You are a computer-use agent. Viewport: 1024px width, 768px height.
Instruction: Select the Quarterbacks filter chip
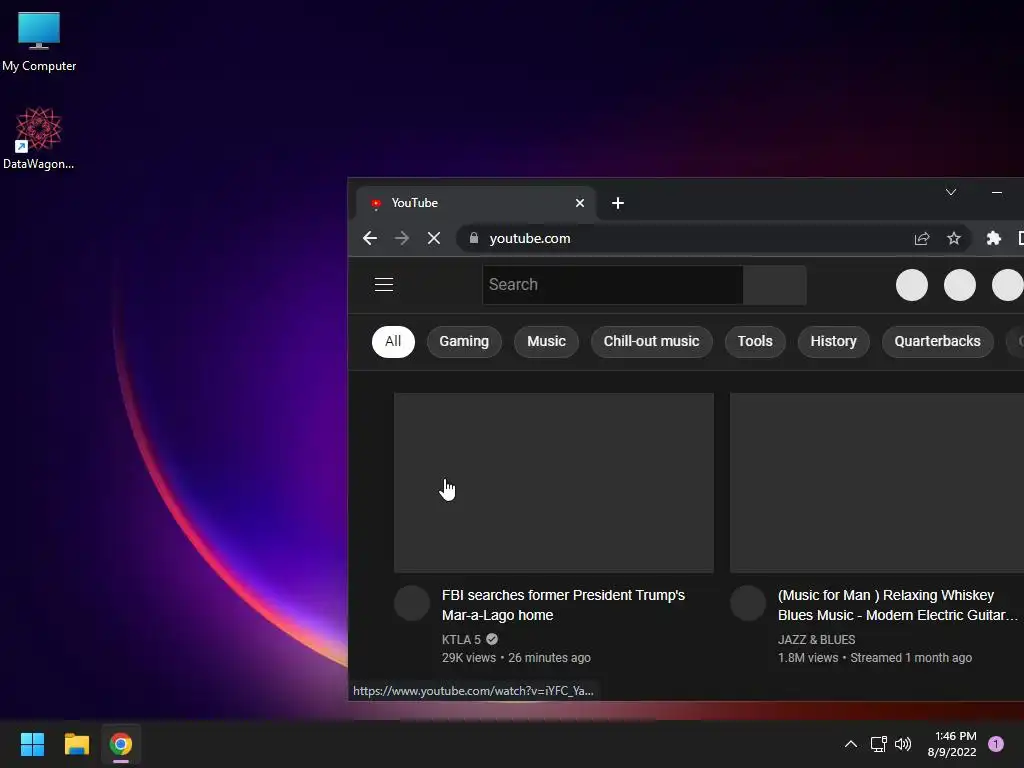937,342
